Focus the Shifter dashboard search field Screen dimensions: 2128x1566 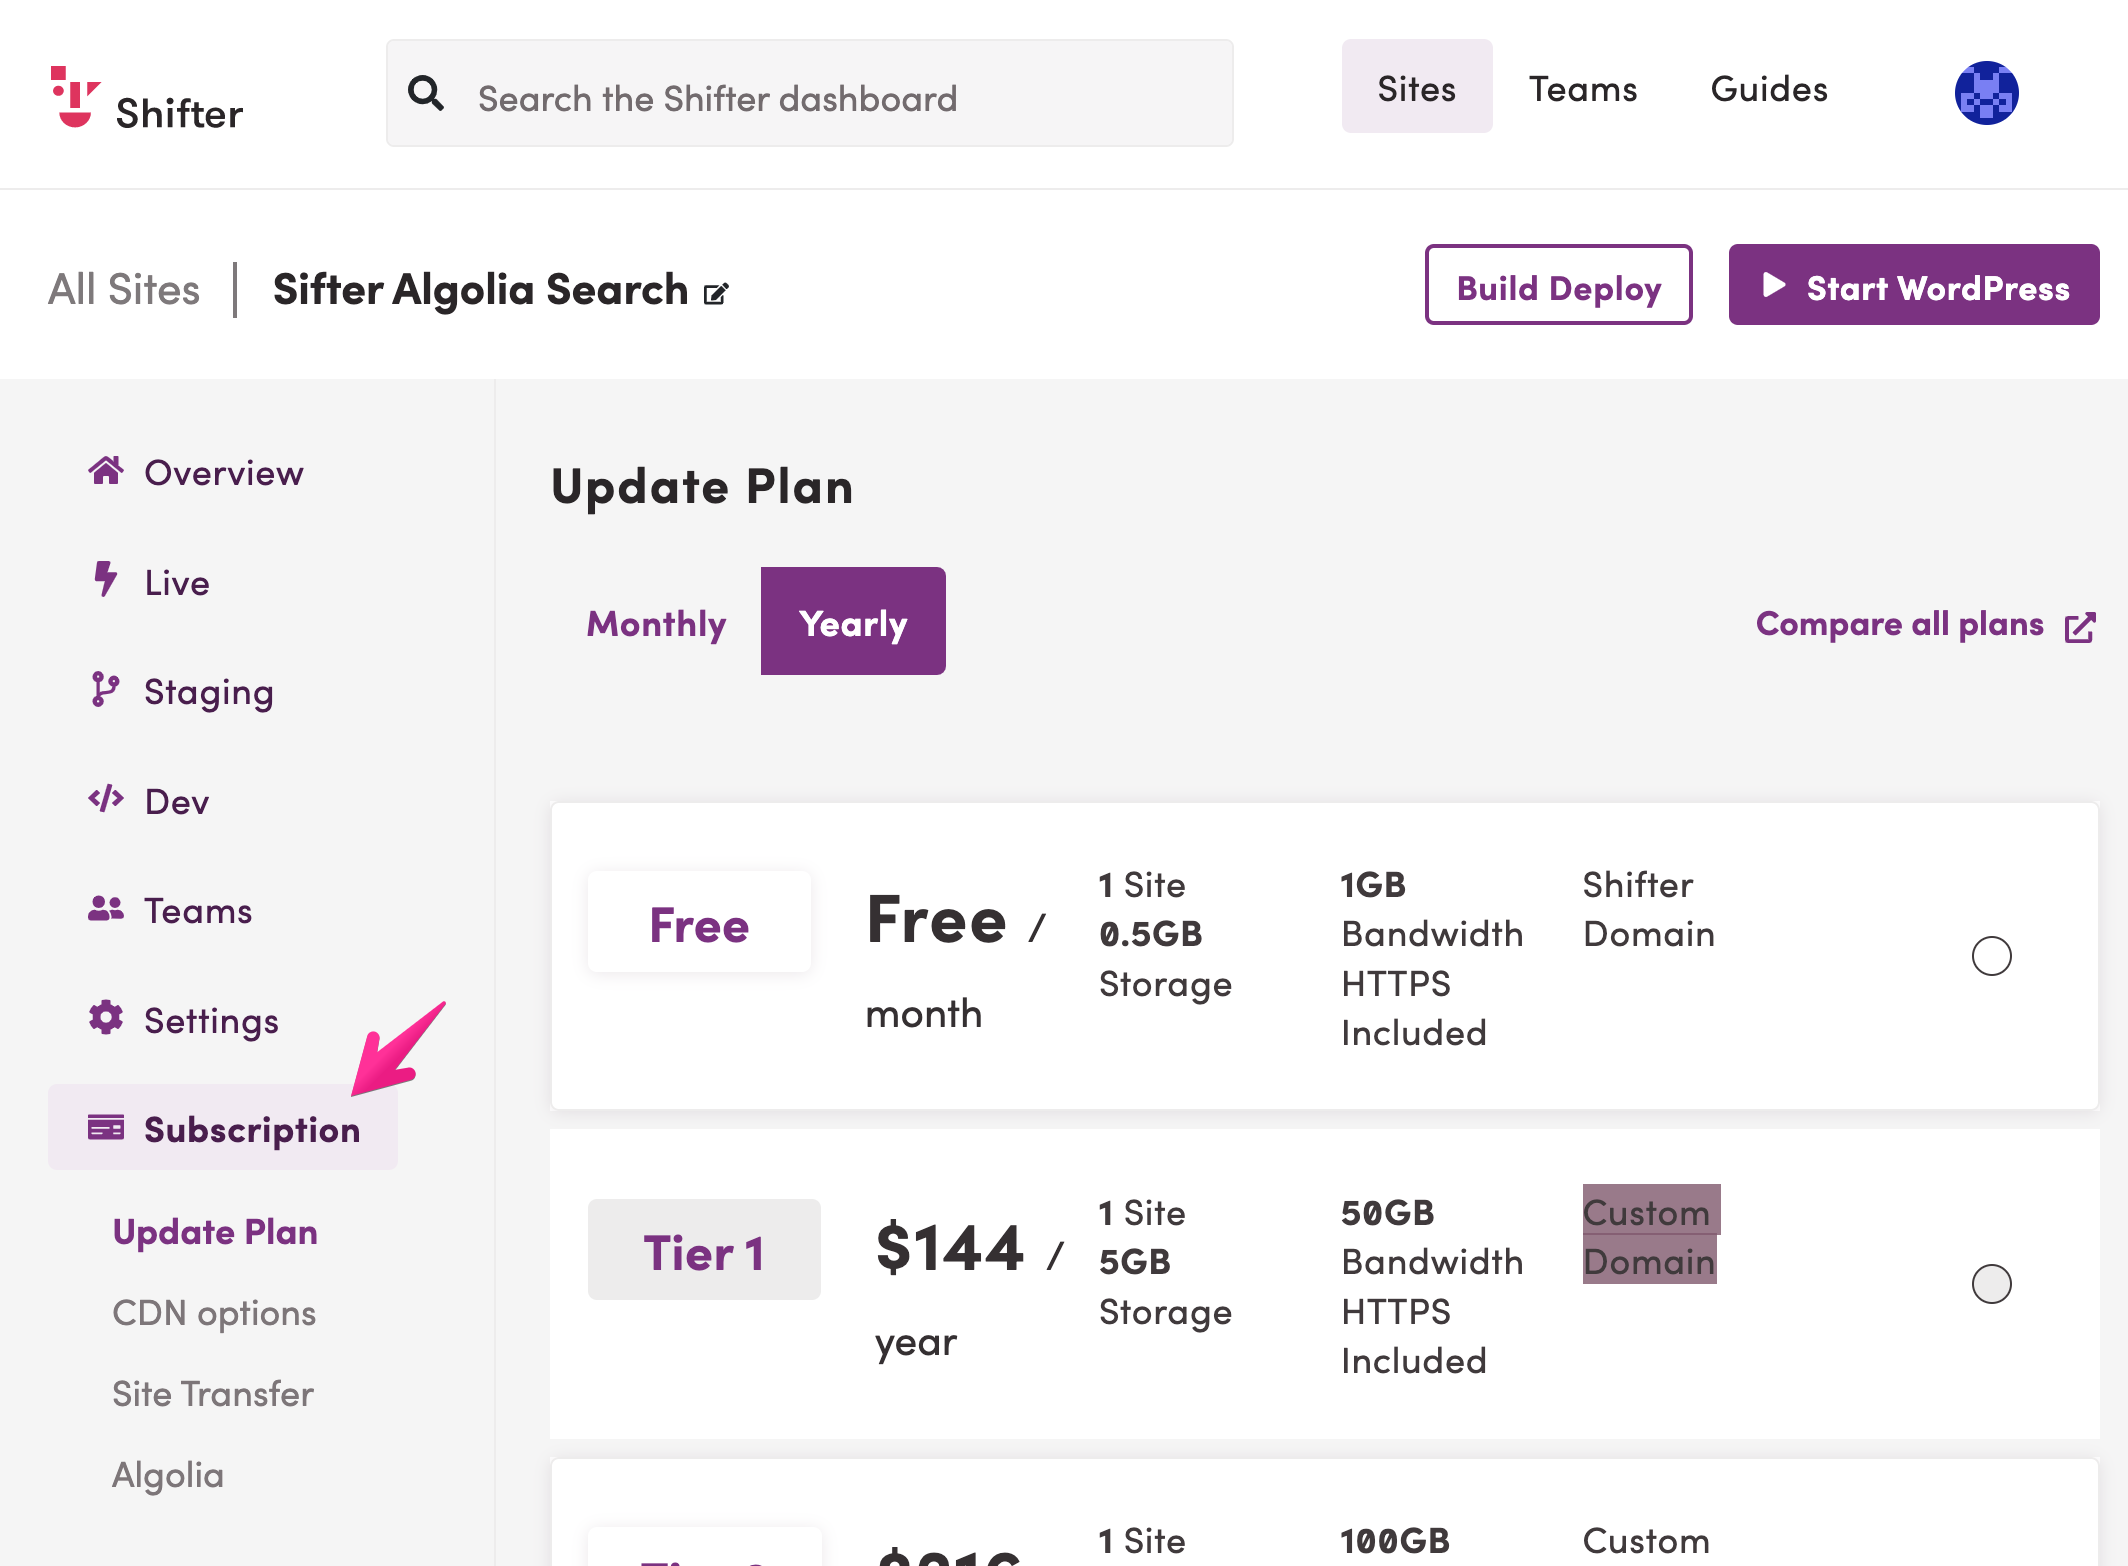(x=810, y=94)
